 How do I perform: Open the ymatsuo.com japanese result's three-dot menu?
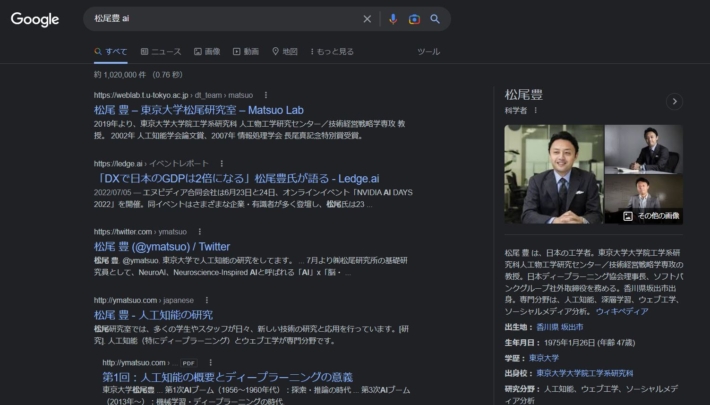[207, 300]
